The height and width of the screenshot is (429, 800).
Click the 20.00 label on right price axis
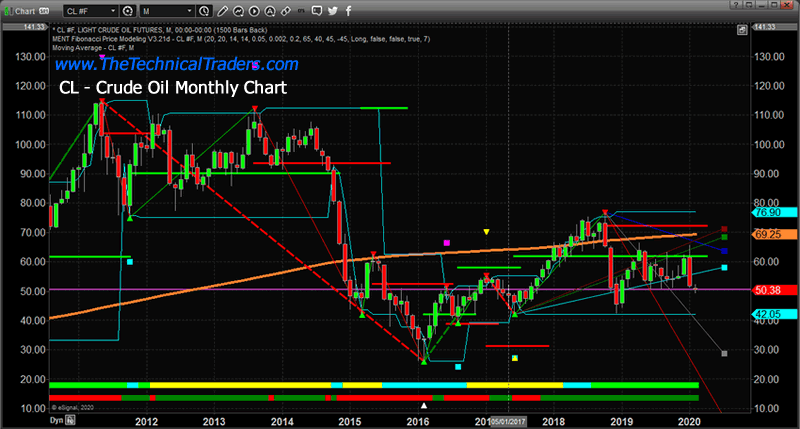[x=767, y=379]
